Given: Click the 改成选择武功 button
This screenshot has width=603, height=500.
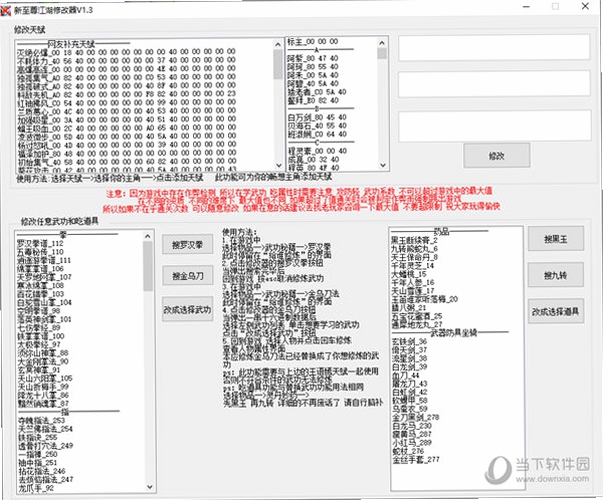Looking at the screenshot, I should pyautogui.click(x=187, y=309).
